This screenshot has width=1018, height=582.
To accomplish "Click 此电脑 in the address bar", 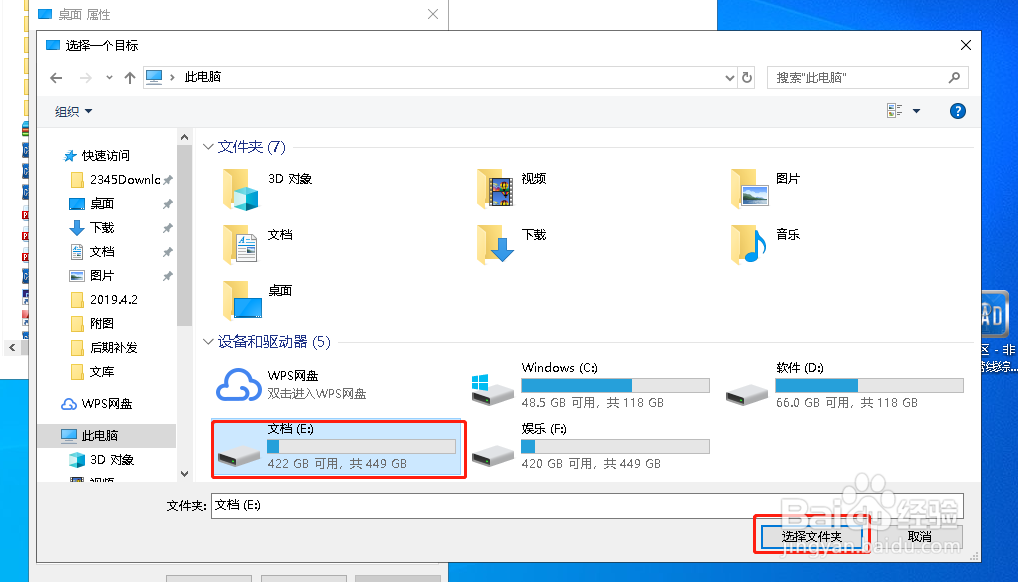I will [203, 77].
